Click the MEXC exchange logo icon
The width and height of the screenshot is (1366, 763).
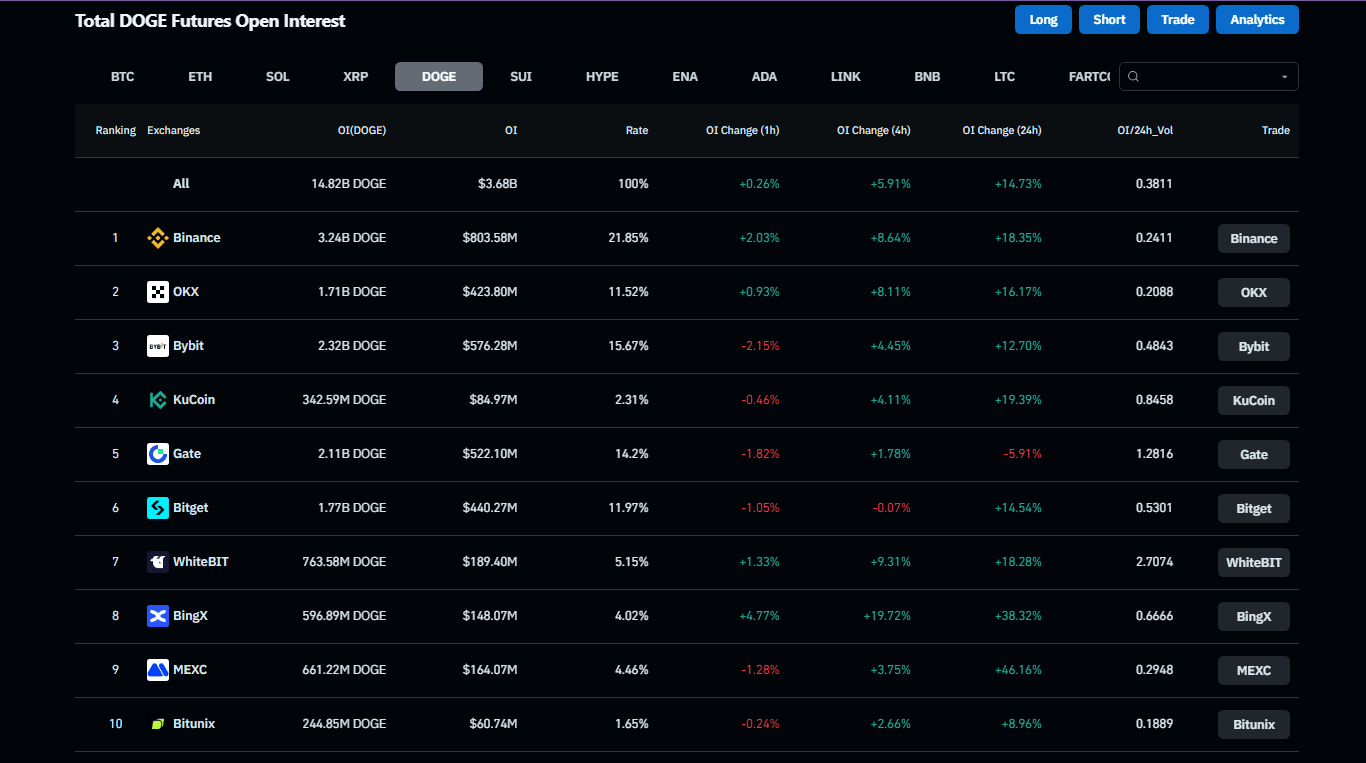(x=158, y=670)
